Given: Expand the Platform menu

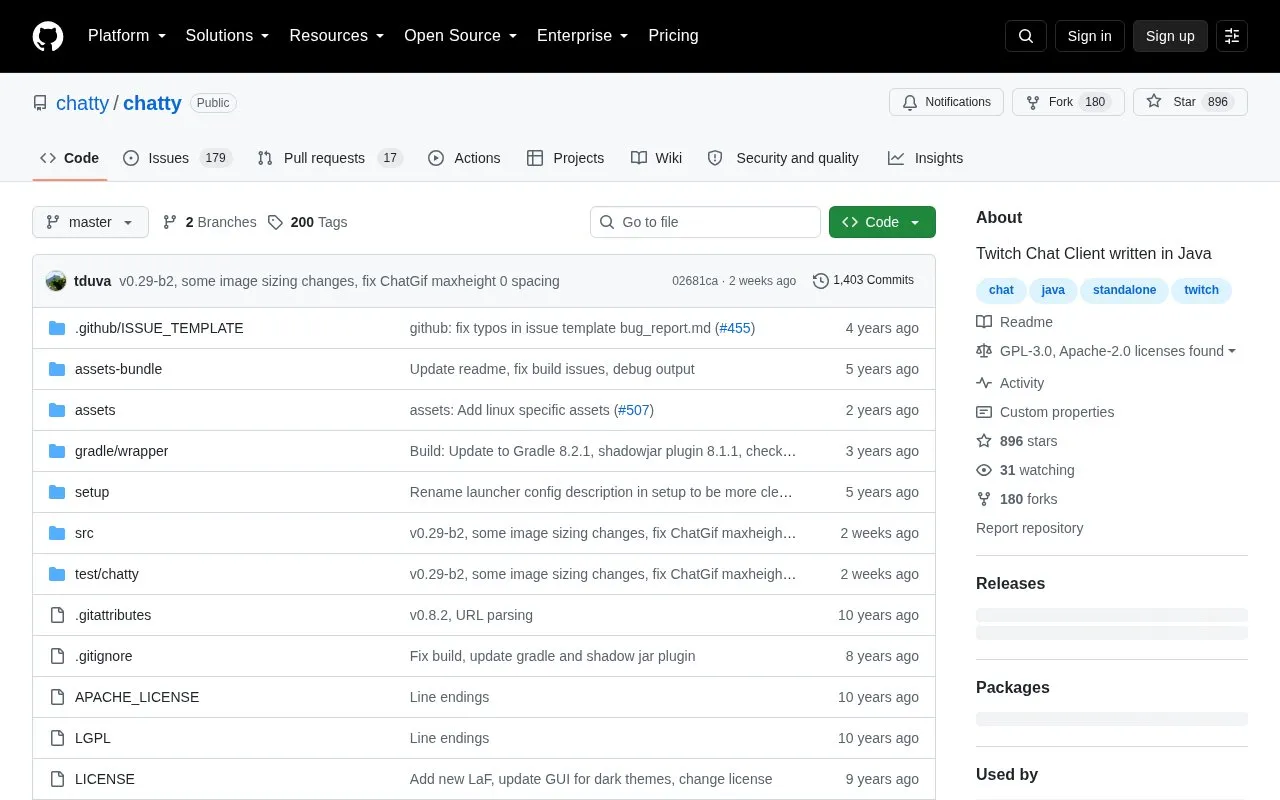Looking at the screenshot, I should click(x=127, y=36).
